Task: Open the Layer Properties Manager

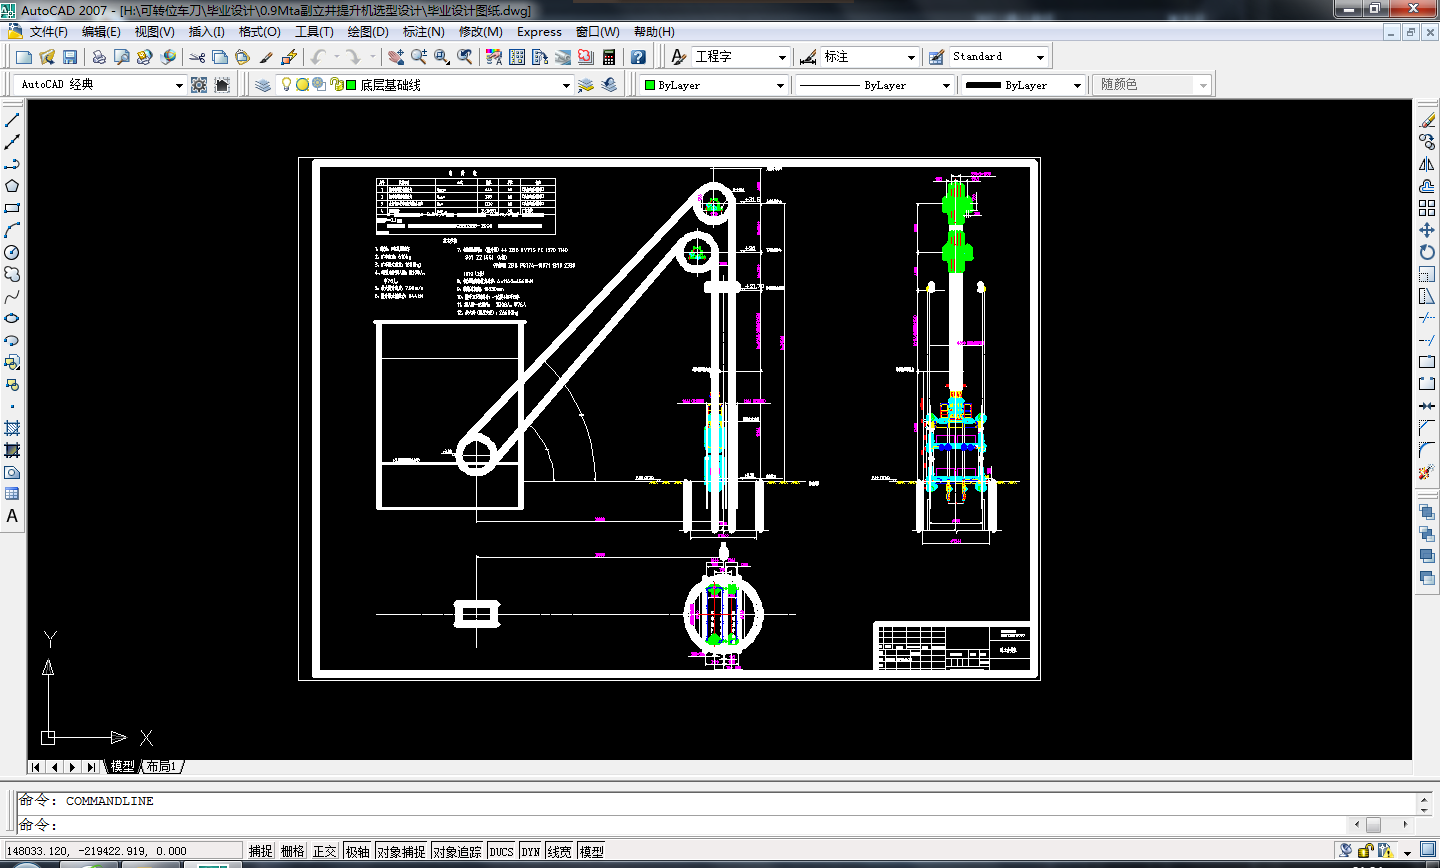Action: pyautogui.click(x=263, y=85)
